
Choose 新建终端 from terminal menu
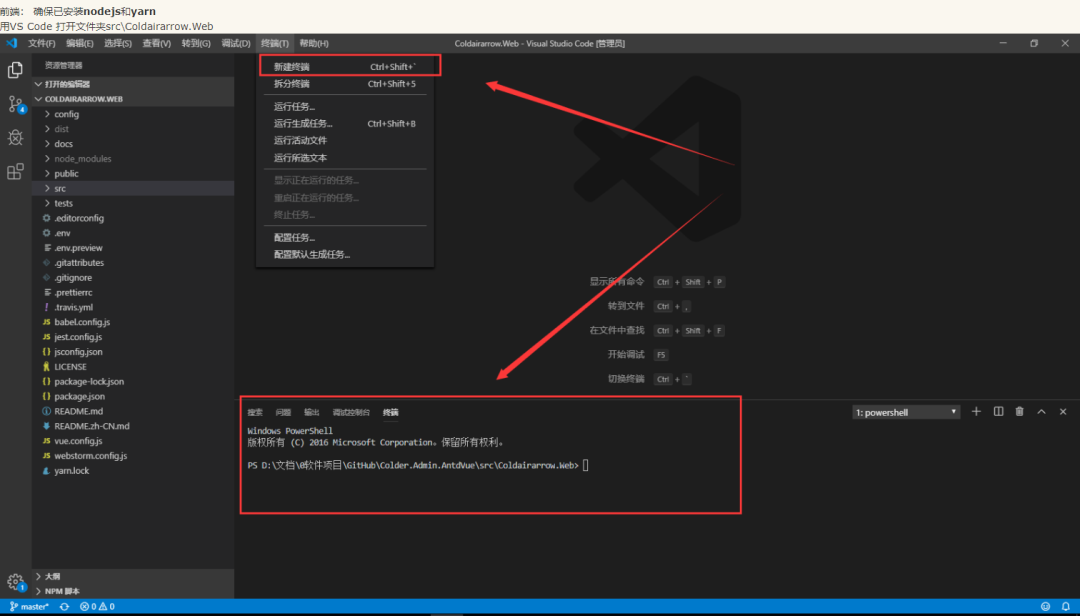point(344,67)
